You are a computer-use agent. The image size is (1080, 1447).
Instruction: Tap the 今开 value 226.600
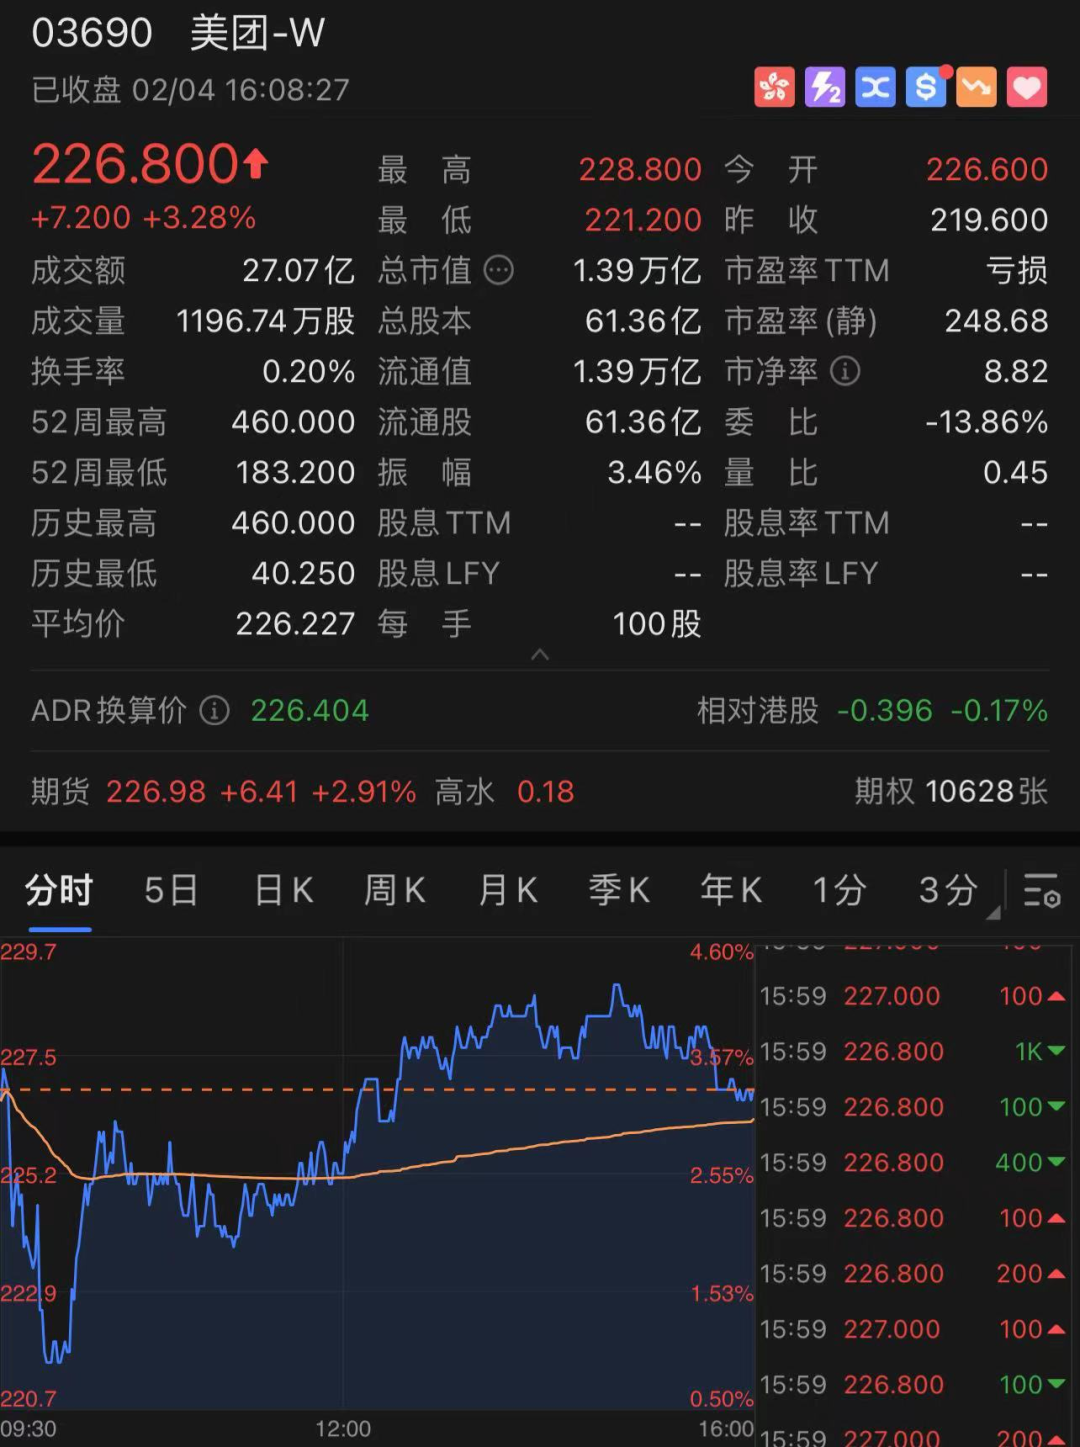point(987,169)
